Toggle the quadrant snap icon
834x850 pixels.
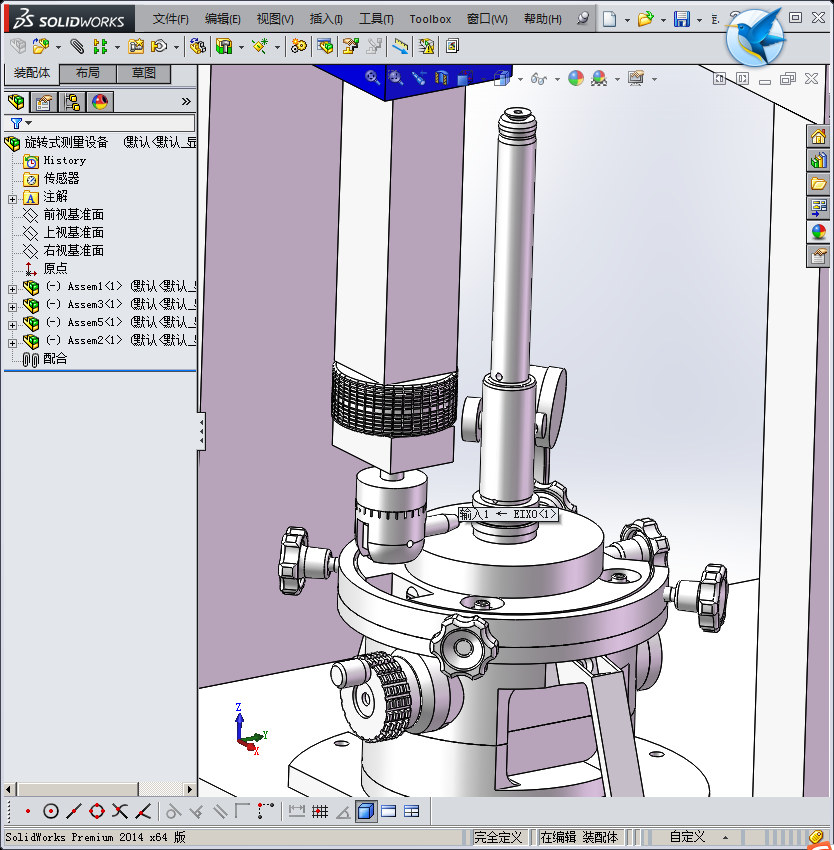[x=97, y=811]
